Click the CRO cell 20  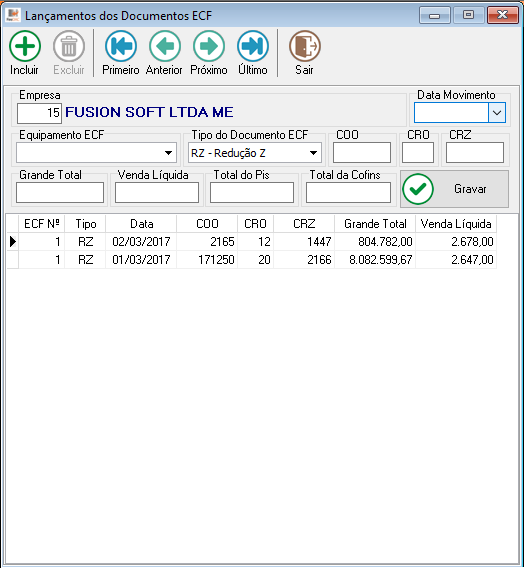click(256, 260)
